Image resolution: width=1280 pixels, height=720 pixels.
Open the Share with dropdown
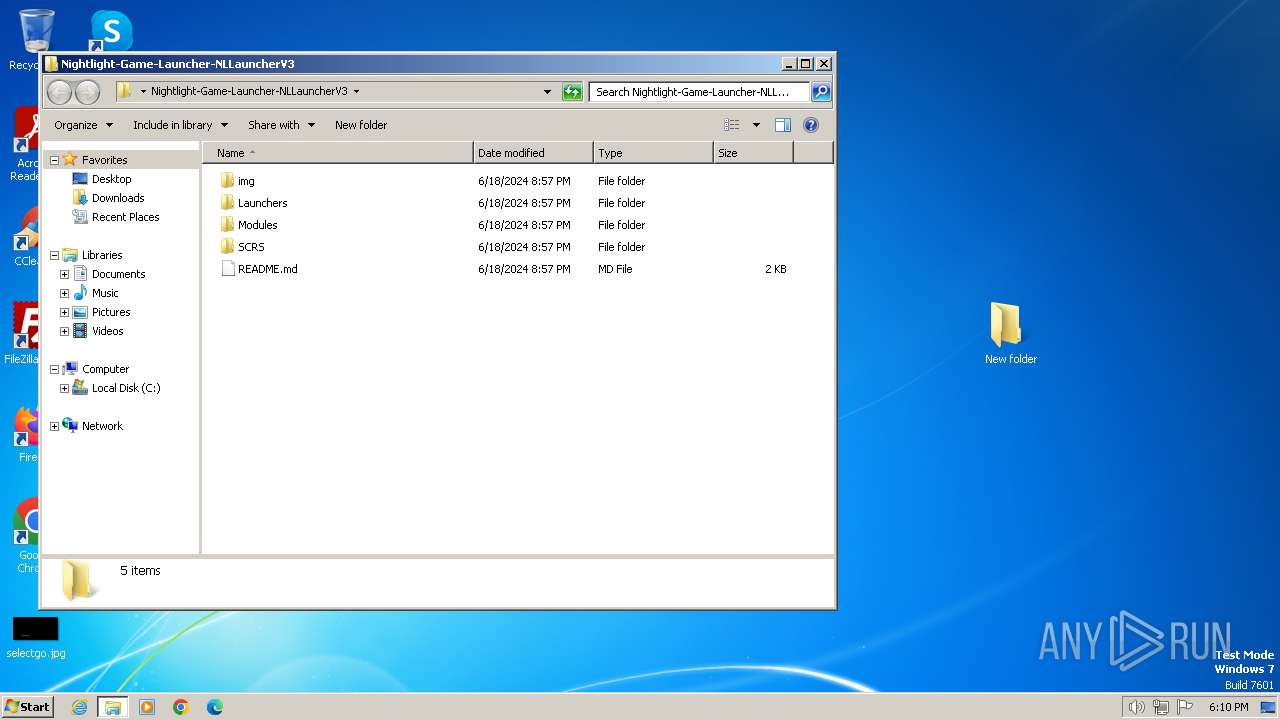[281, 125]
